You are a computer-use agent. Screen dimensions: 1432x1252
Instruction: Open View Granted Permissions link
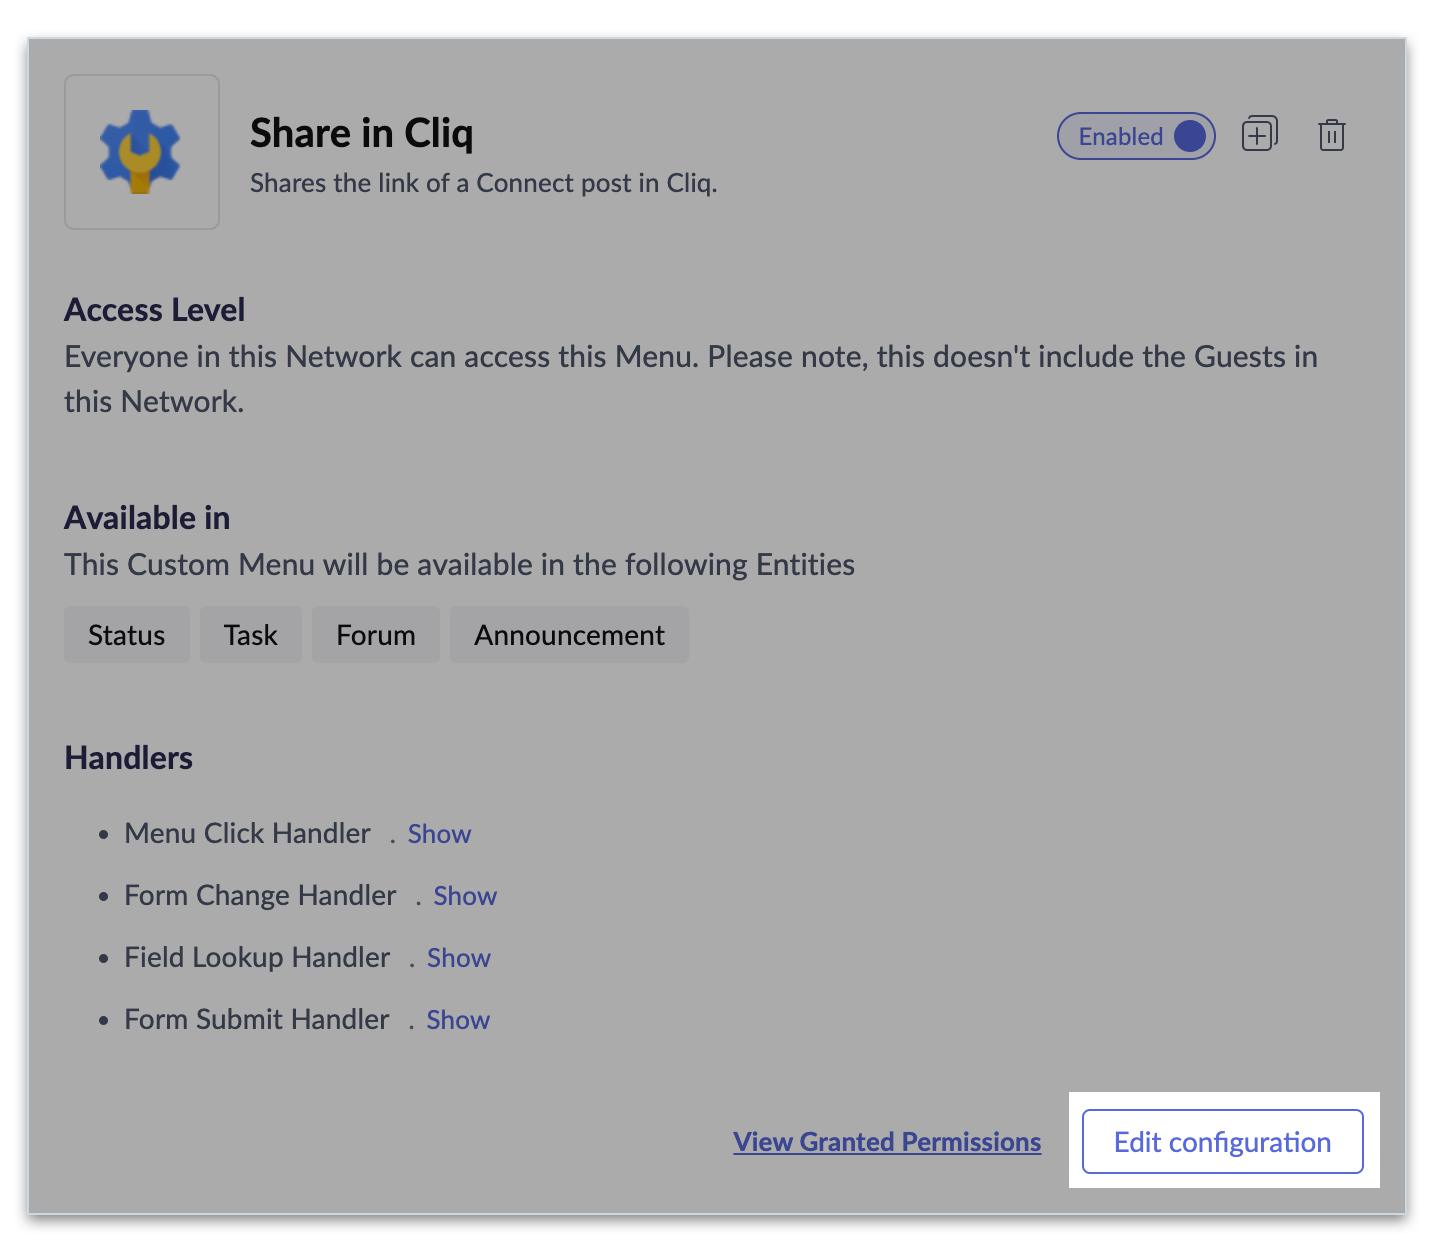coord(887,1142)
